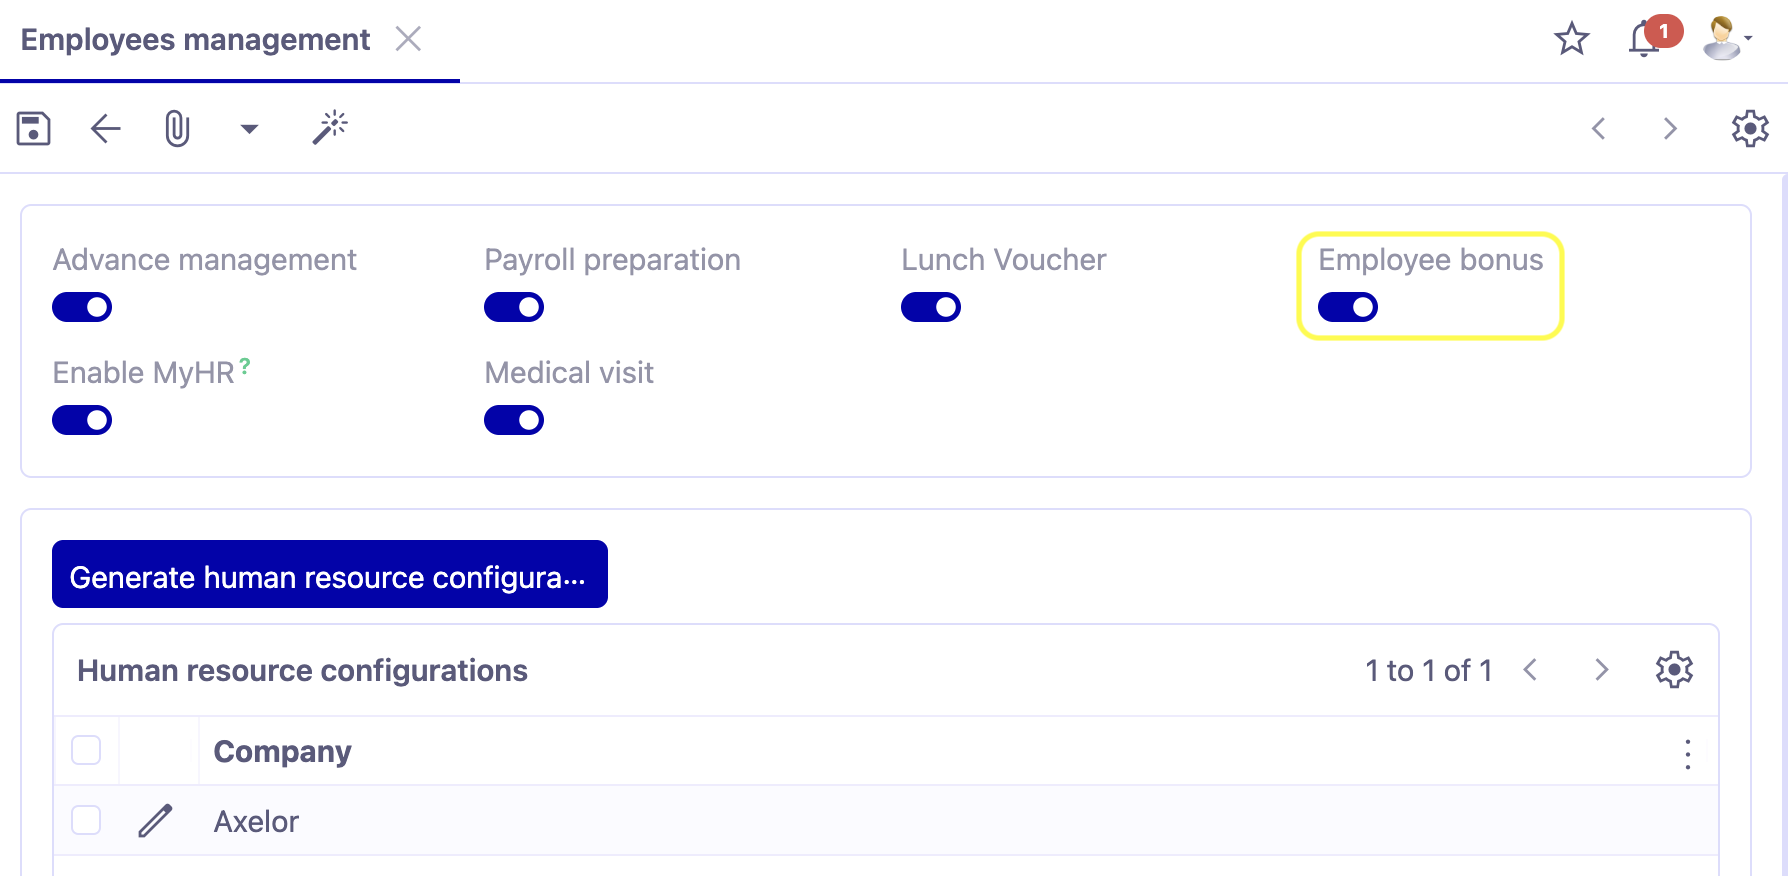Check the Axelor row checkbox
Image resolution: width=1788 pixels, height=876 pixels.
coord(85,820)
